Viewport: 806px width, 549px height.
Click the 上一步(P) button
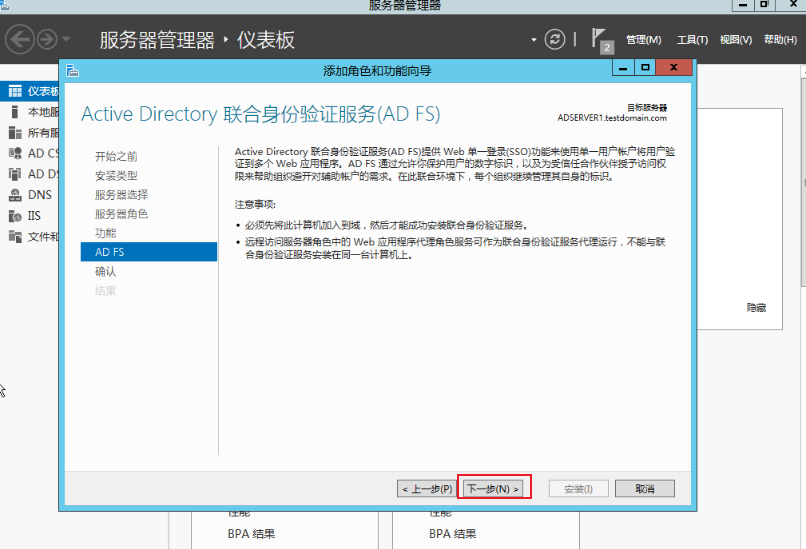click(427, 489)
